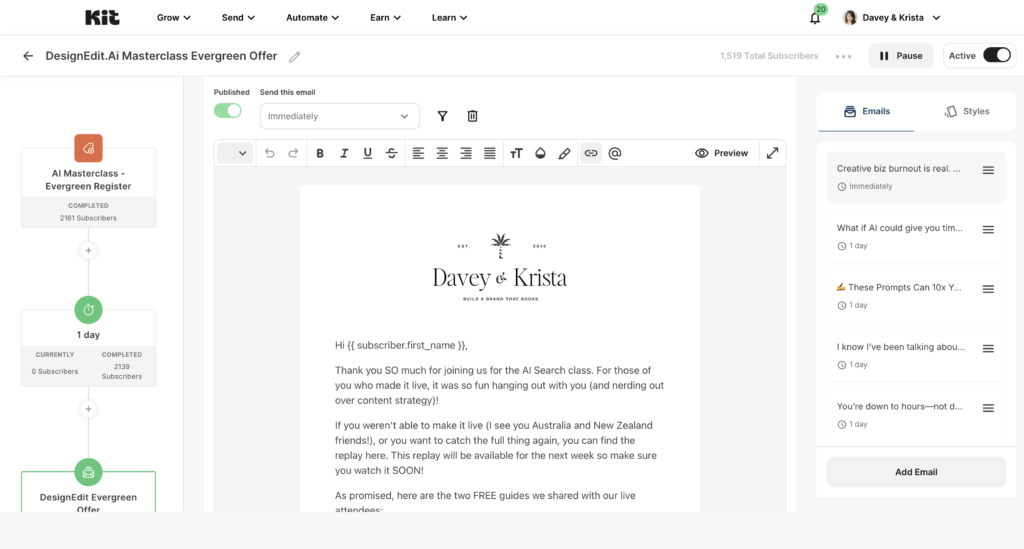Expand the paragraph style dropdown

(x=235, y=153)
